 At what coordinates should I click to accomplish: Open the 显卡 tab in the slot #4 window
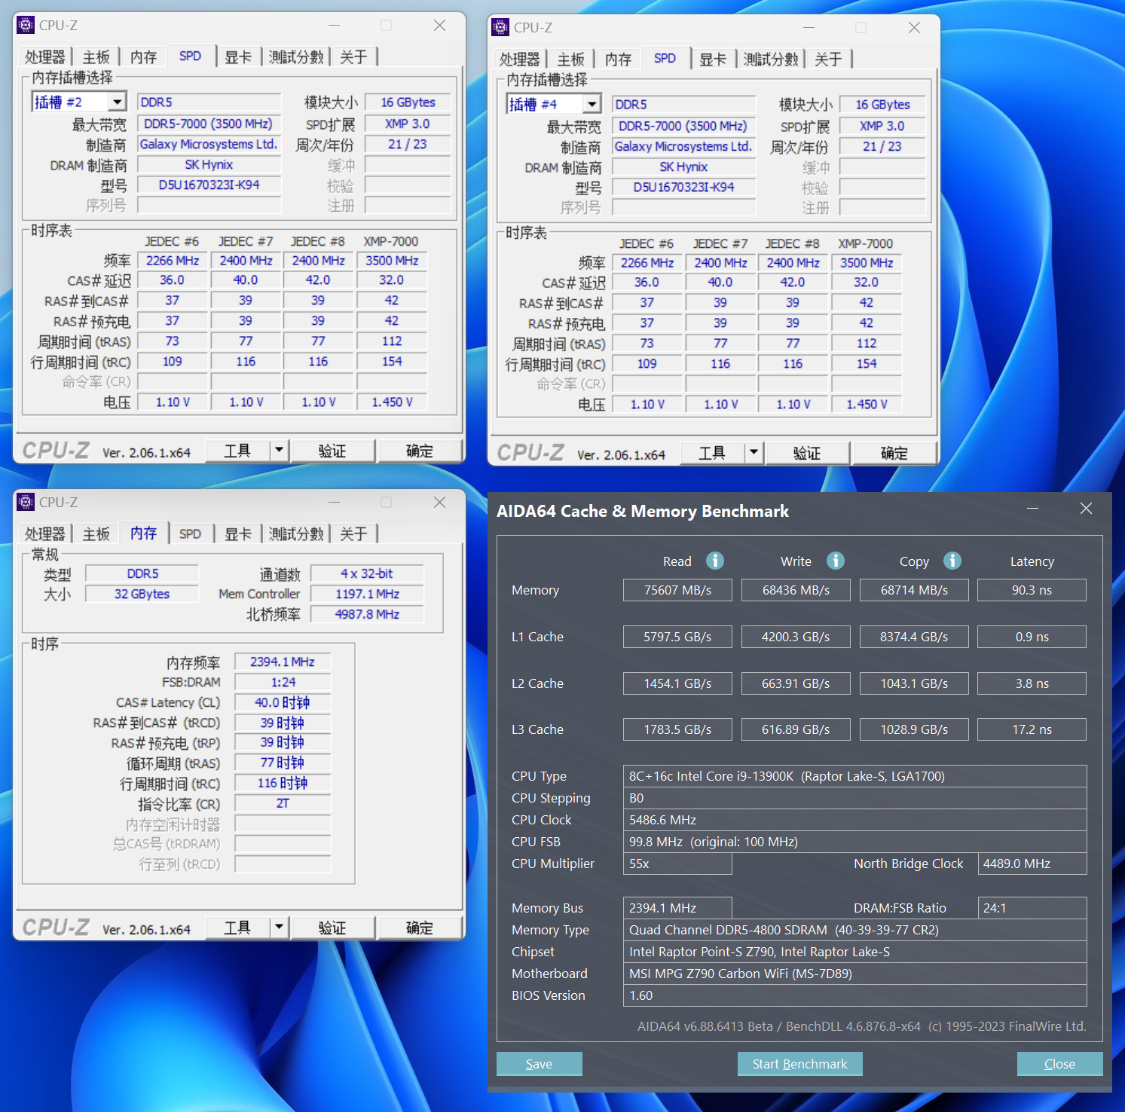(x=712, y=59)
